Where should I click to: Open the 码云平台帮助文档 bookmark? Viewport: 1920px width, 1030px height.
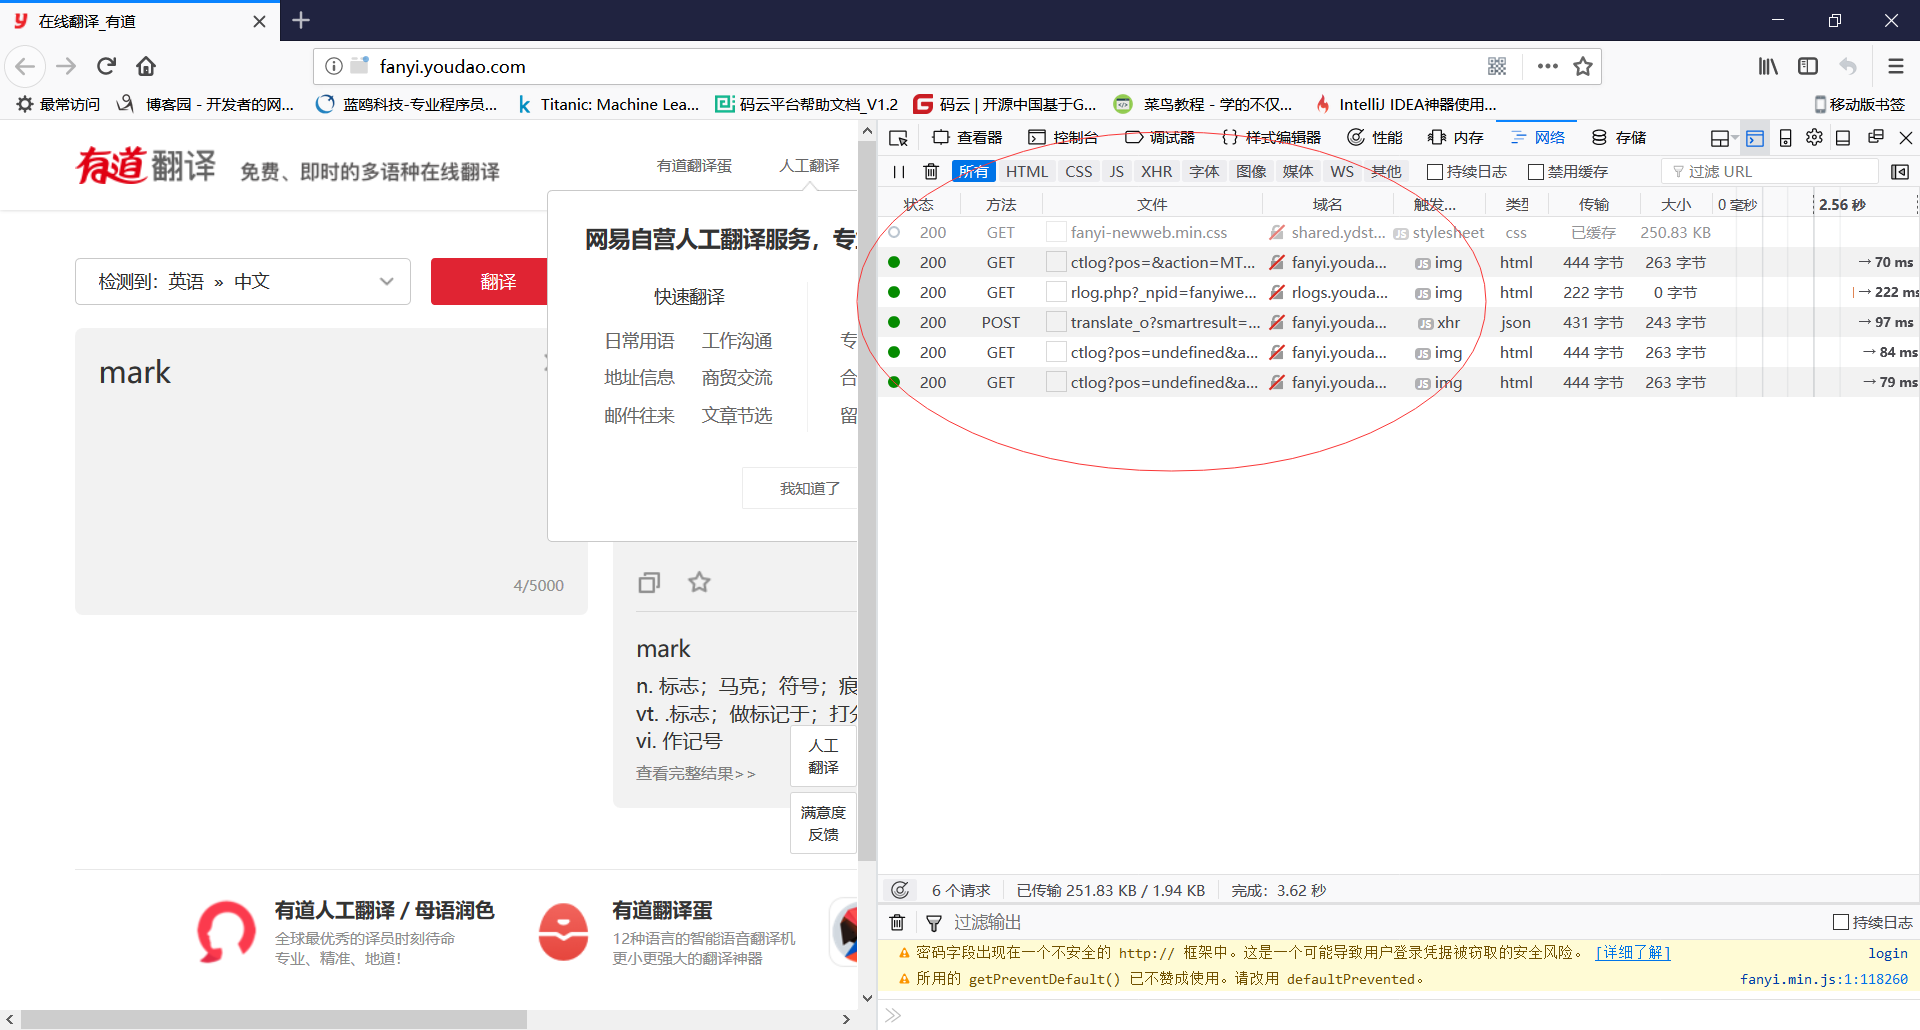807,104
